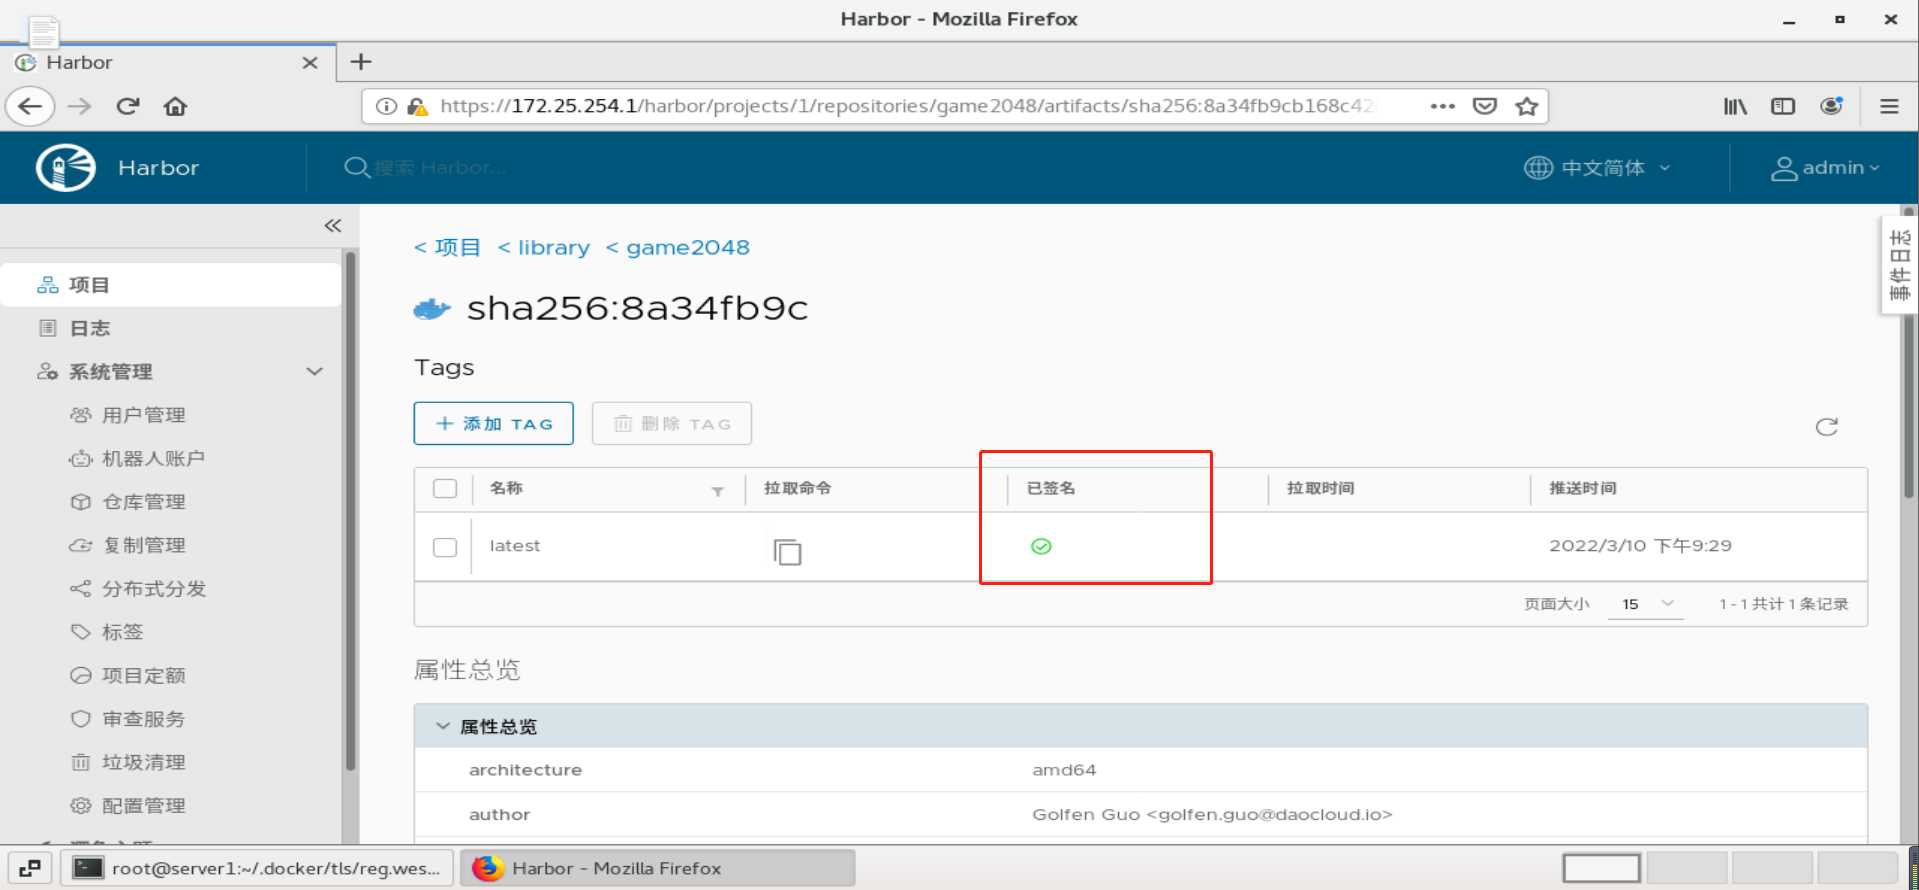The width and height of the screenshot is (1919, 890).
Task: Sort by 名称 column header
Action: click(x=507, y=488)
